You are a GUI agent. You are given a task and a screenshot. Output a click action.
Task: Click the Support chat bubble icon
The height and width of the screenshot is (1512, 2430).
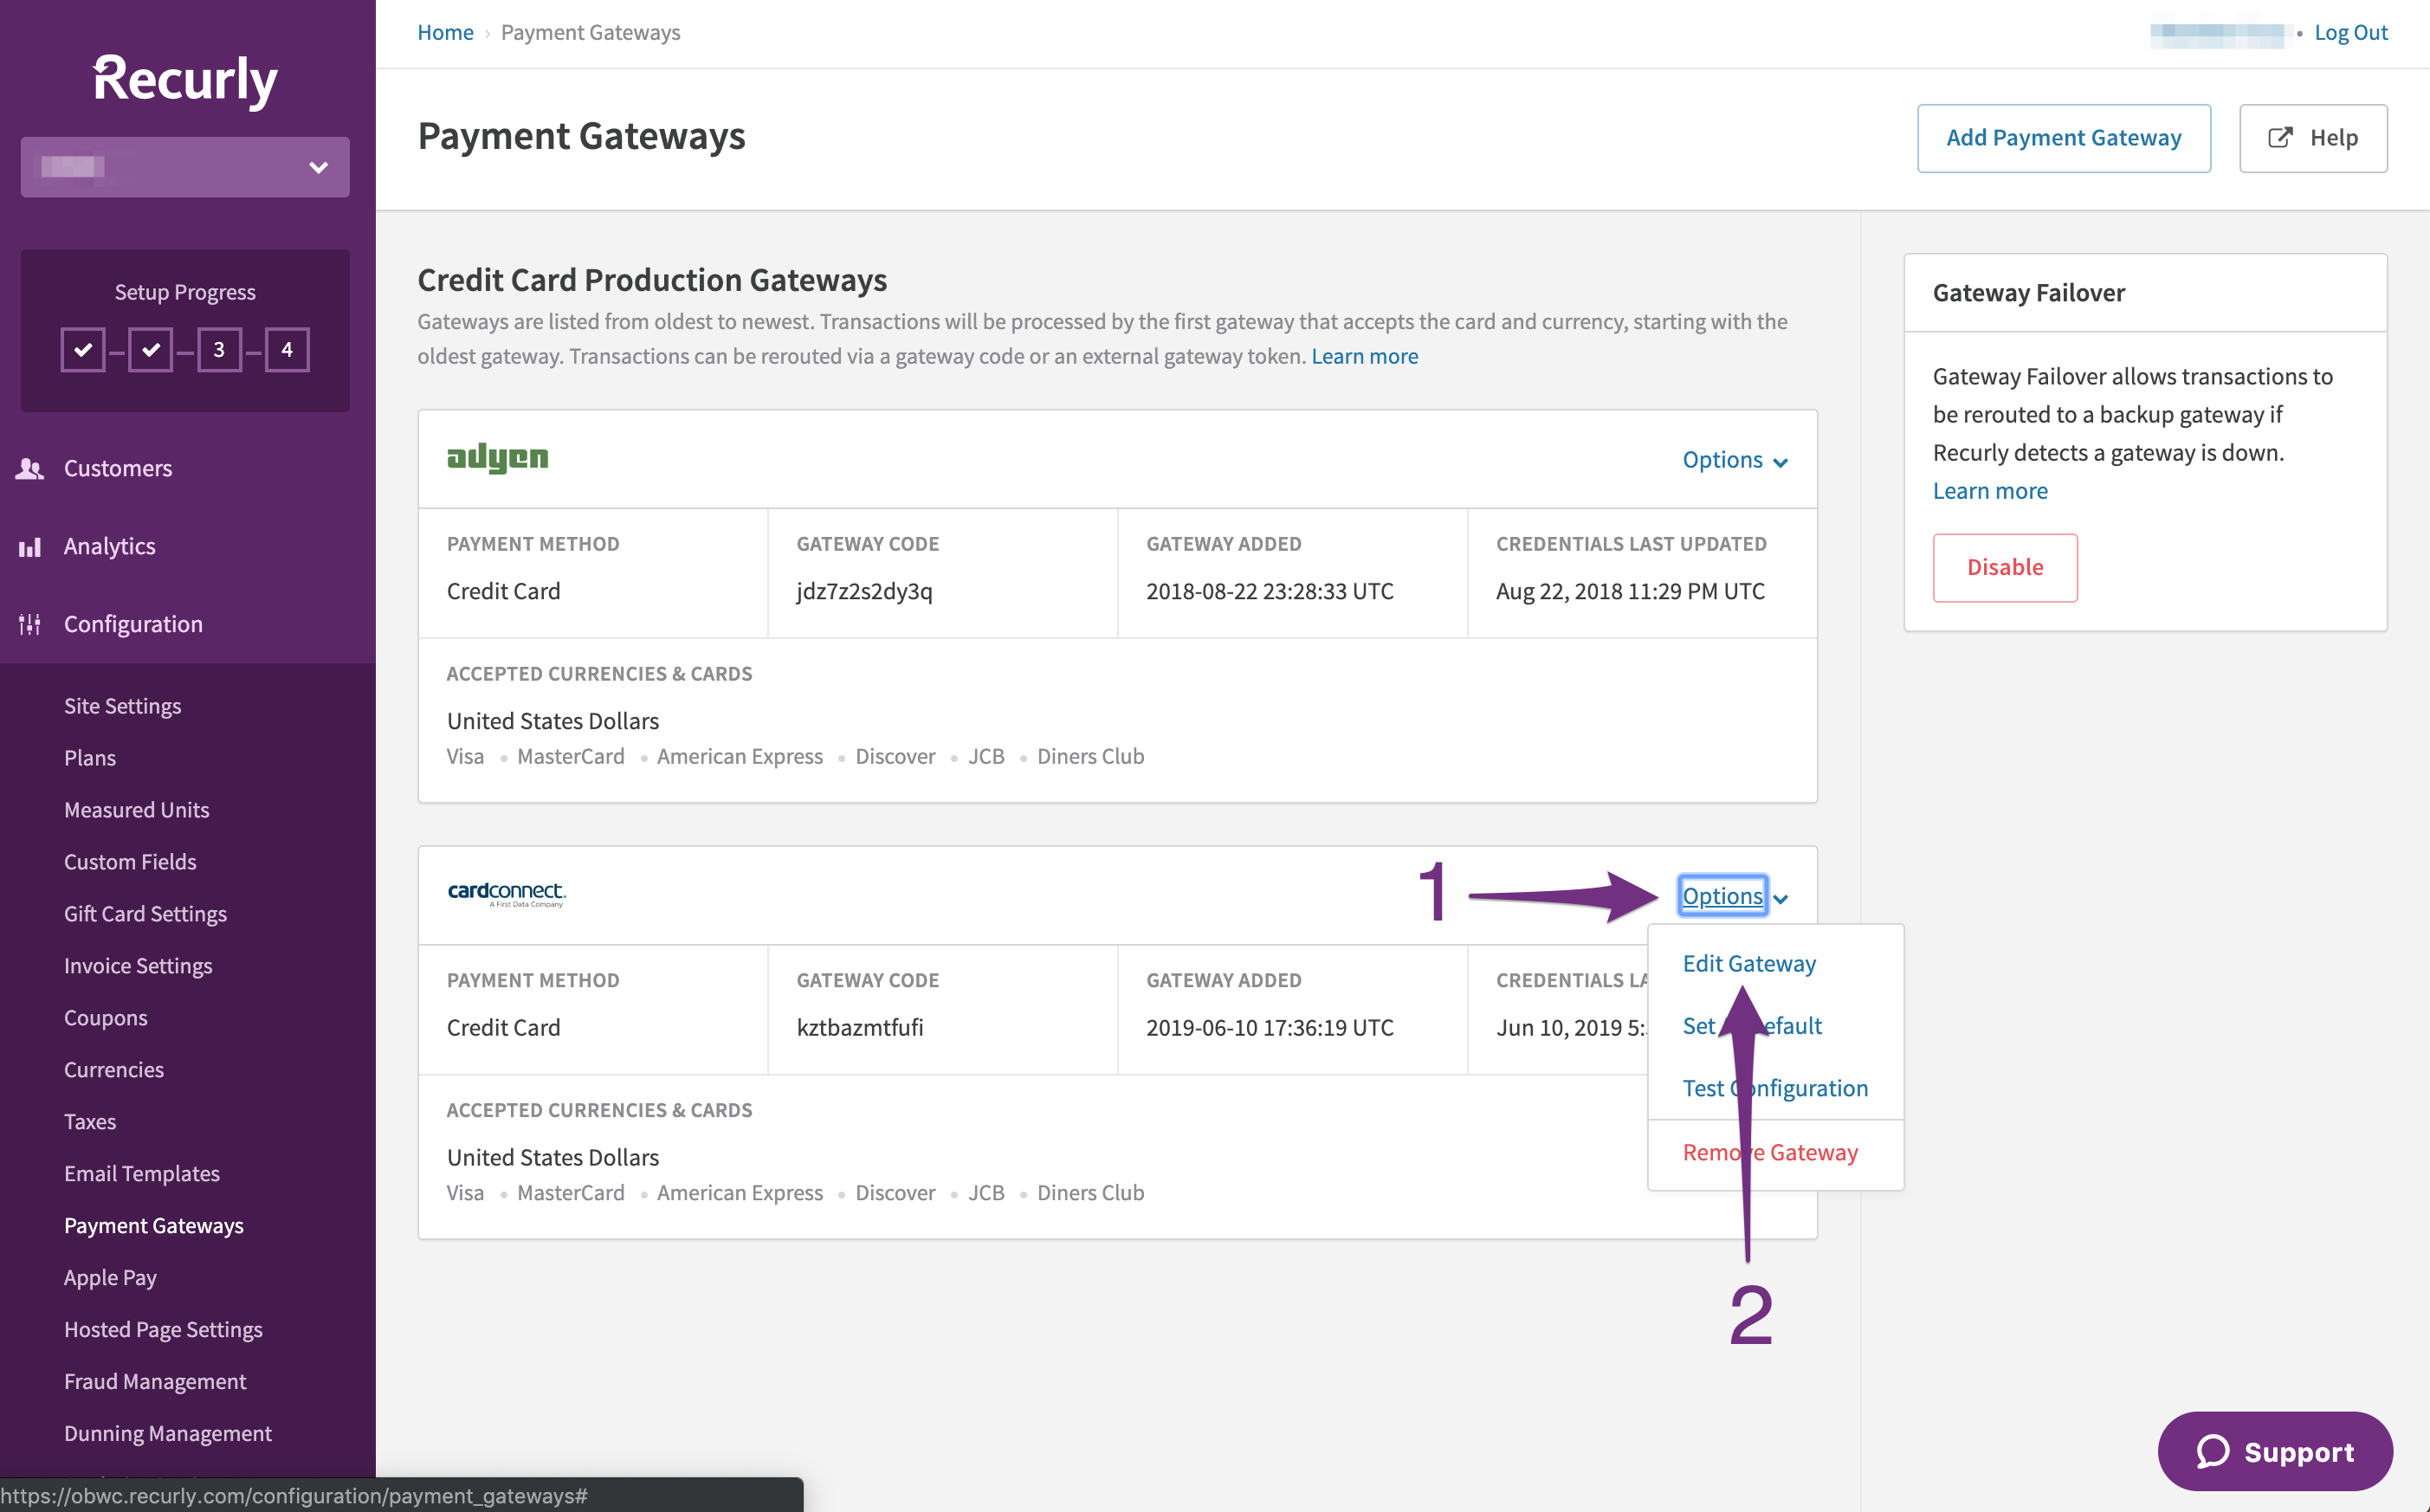tap(2213, 1451)
